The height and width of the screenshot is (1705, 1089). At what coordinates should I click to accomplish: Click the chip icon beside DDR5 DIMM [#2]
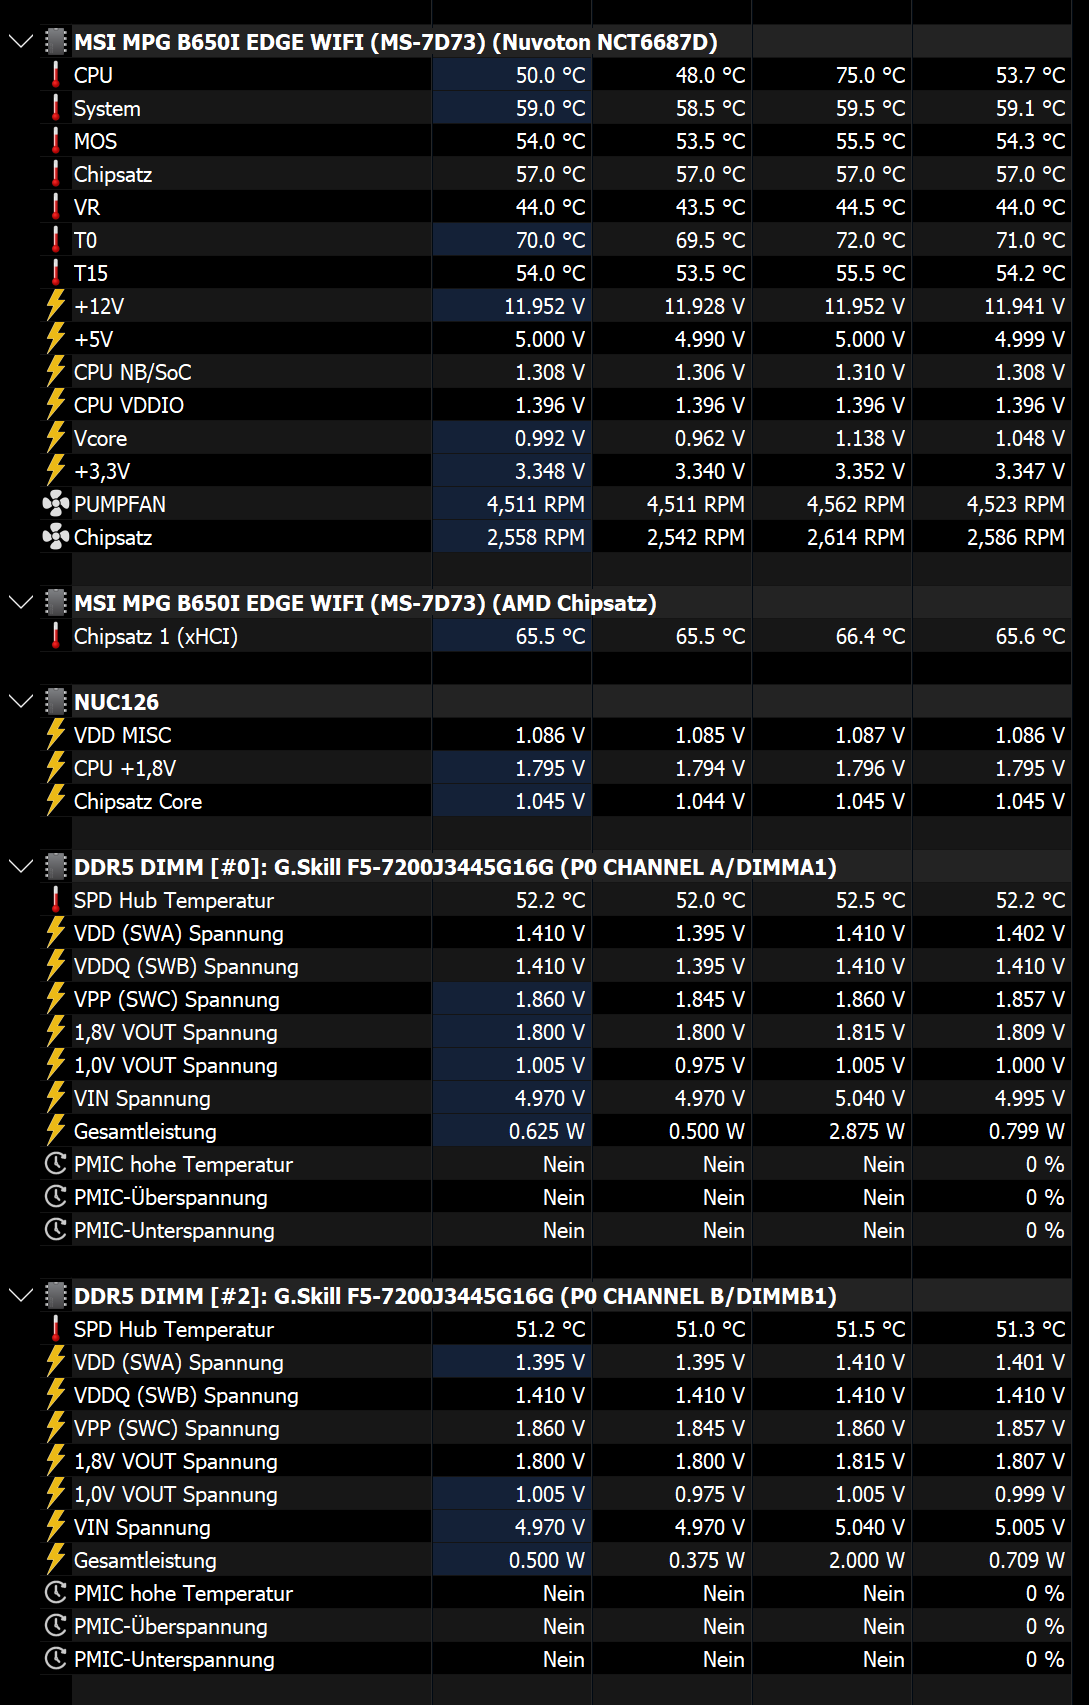coord(56,1296)
